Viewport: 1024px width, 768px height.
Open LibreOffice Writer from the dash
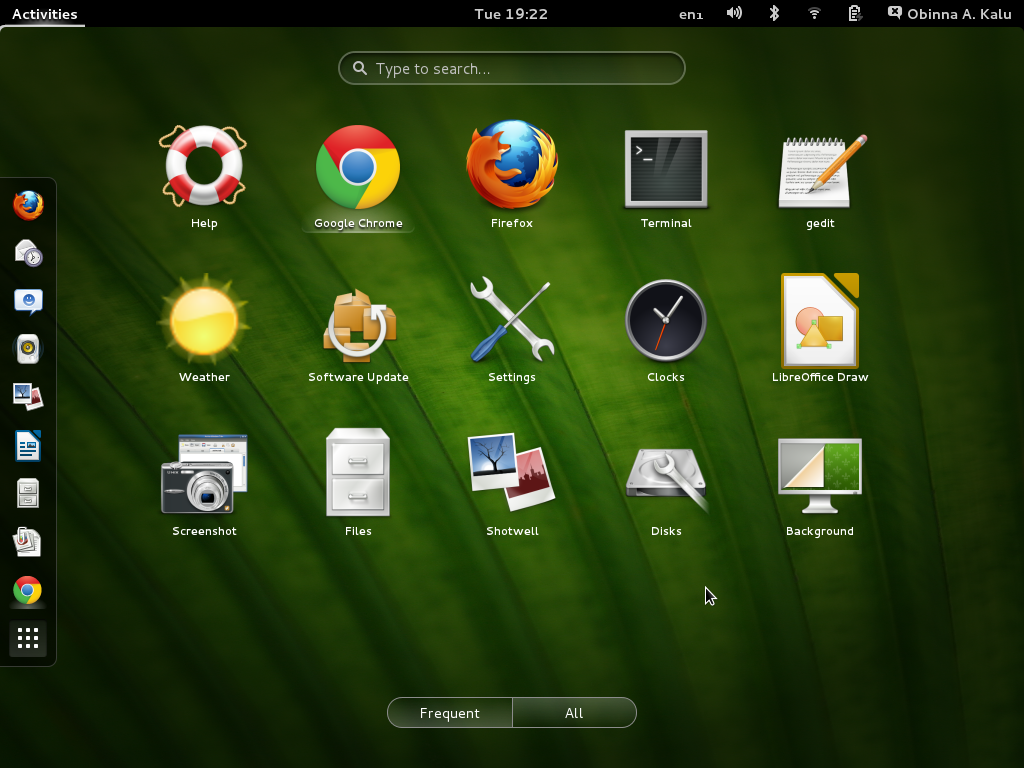click(x=28, y=446)
